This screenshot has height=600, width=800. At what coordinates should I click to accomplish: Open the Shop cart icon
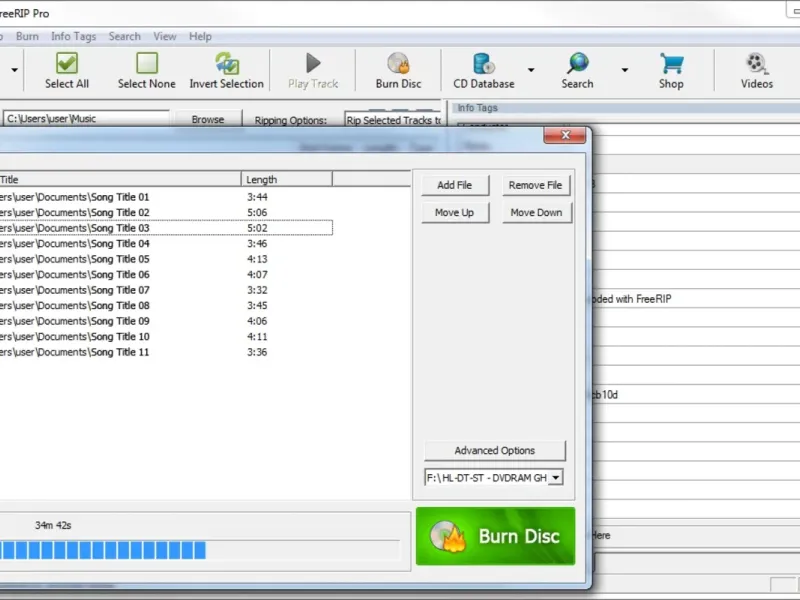(x=671, y=64)
